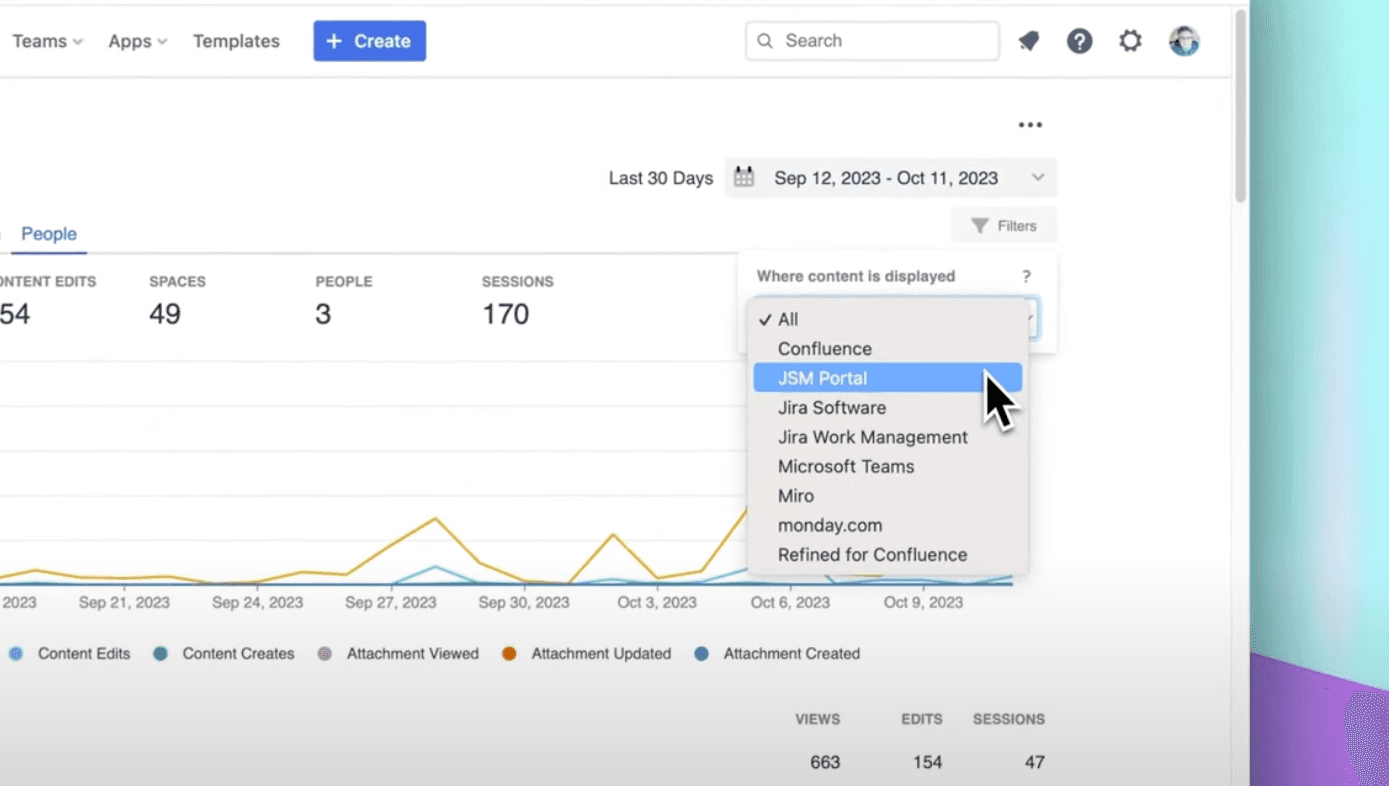Switch to the People tab

[x=49, y=234]
